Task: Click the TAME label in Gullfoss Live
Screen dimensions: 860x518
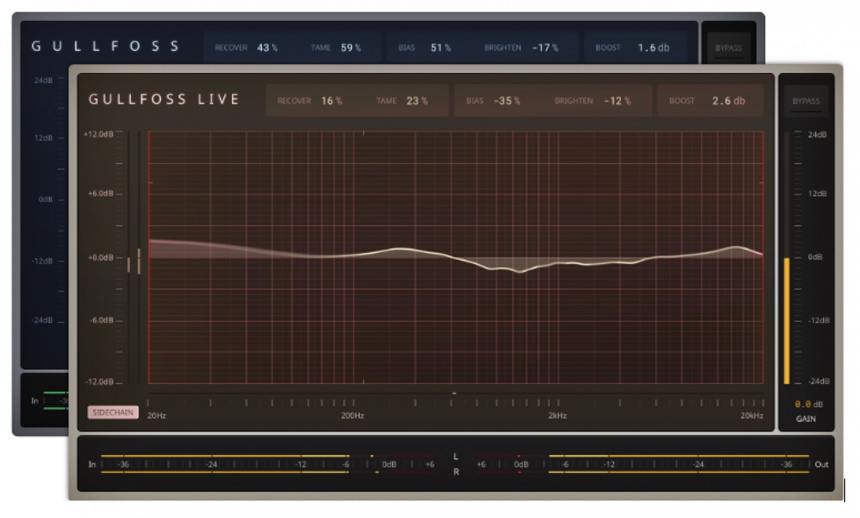Action: coord(386,101)
